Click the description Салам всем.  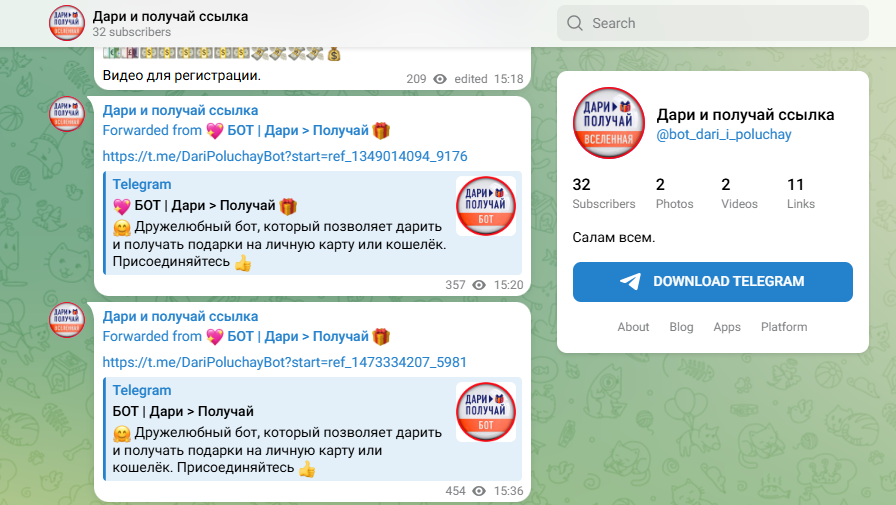pyautogui.click(x=614, y=238)
